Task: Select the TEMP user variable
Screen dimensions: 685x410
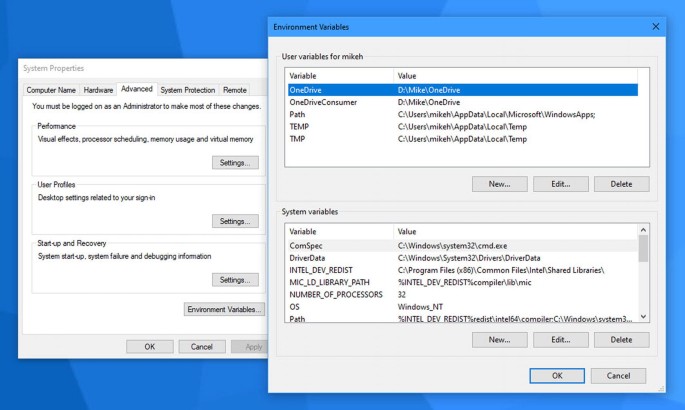Action: pos(300,126)
